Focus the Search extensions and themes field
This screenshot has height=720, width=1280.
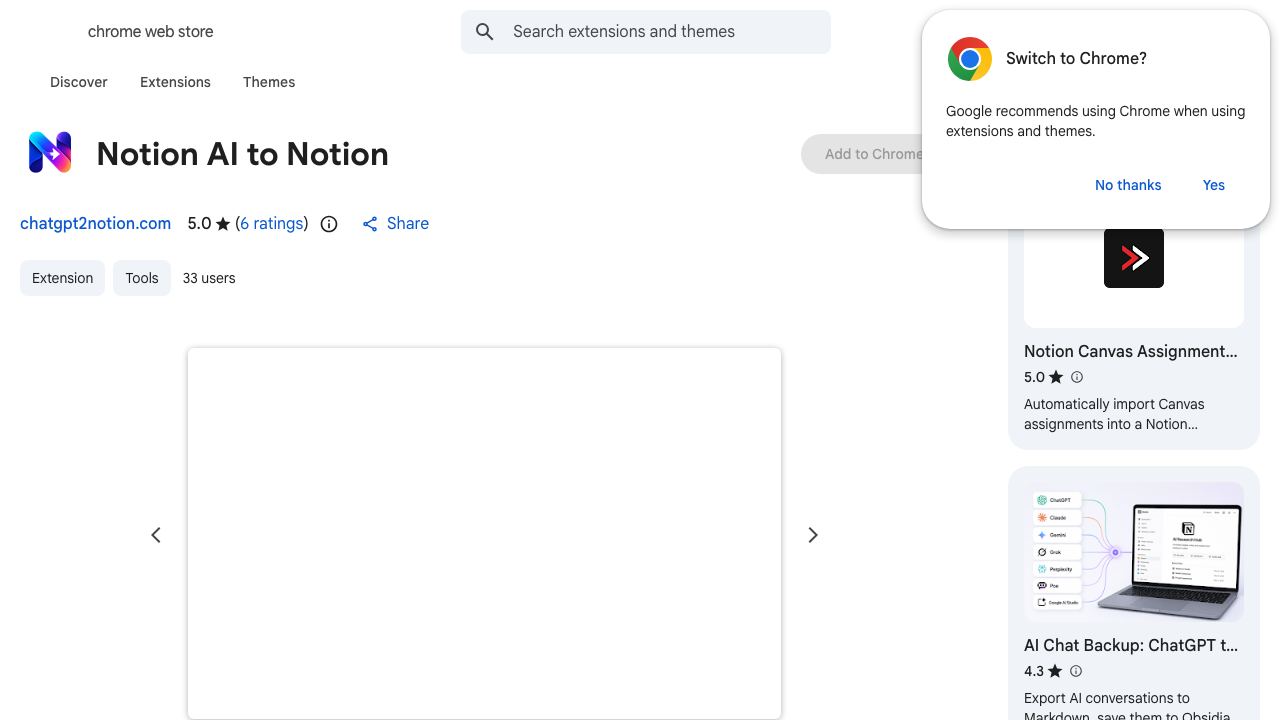pyautogui.click(x=646, y=32)
